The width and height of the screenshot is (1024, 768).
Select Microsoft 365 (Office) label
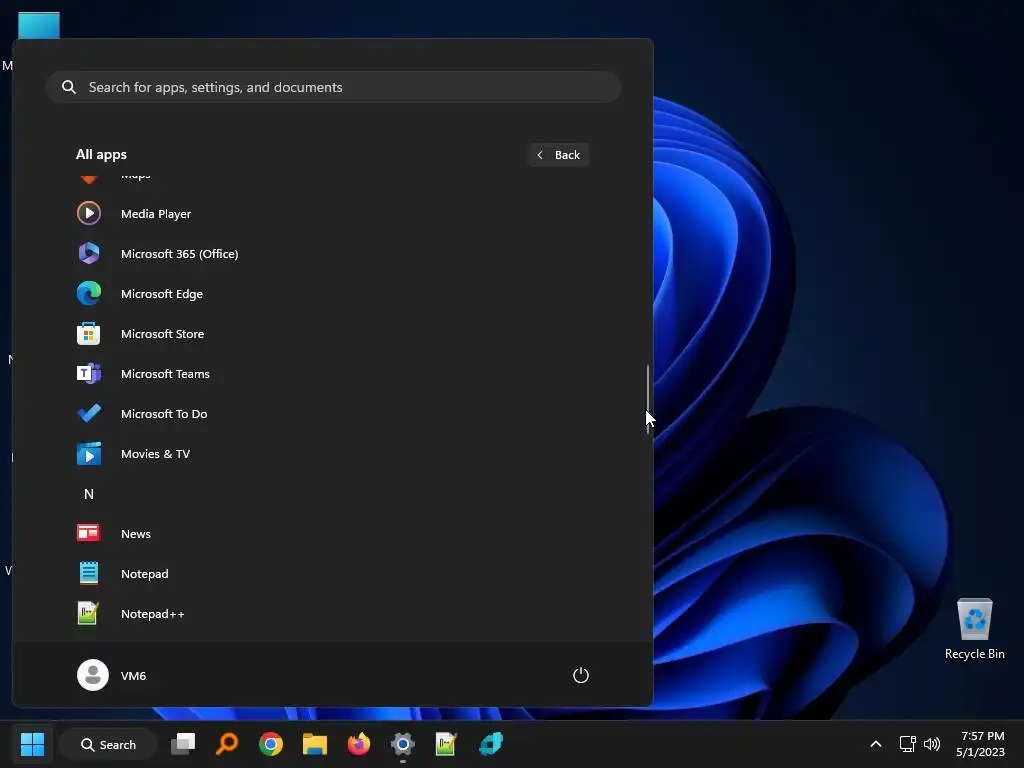point(180,253)
